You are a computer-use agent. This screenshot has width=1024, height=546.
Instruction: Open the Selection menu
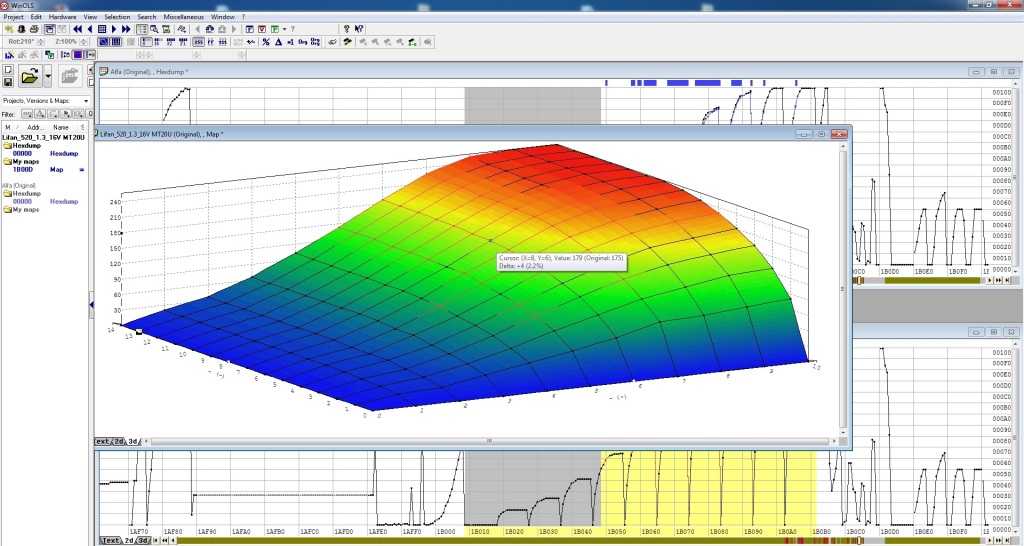[x=117, y=17]
